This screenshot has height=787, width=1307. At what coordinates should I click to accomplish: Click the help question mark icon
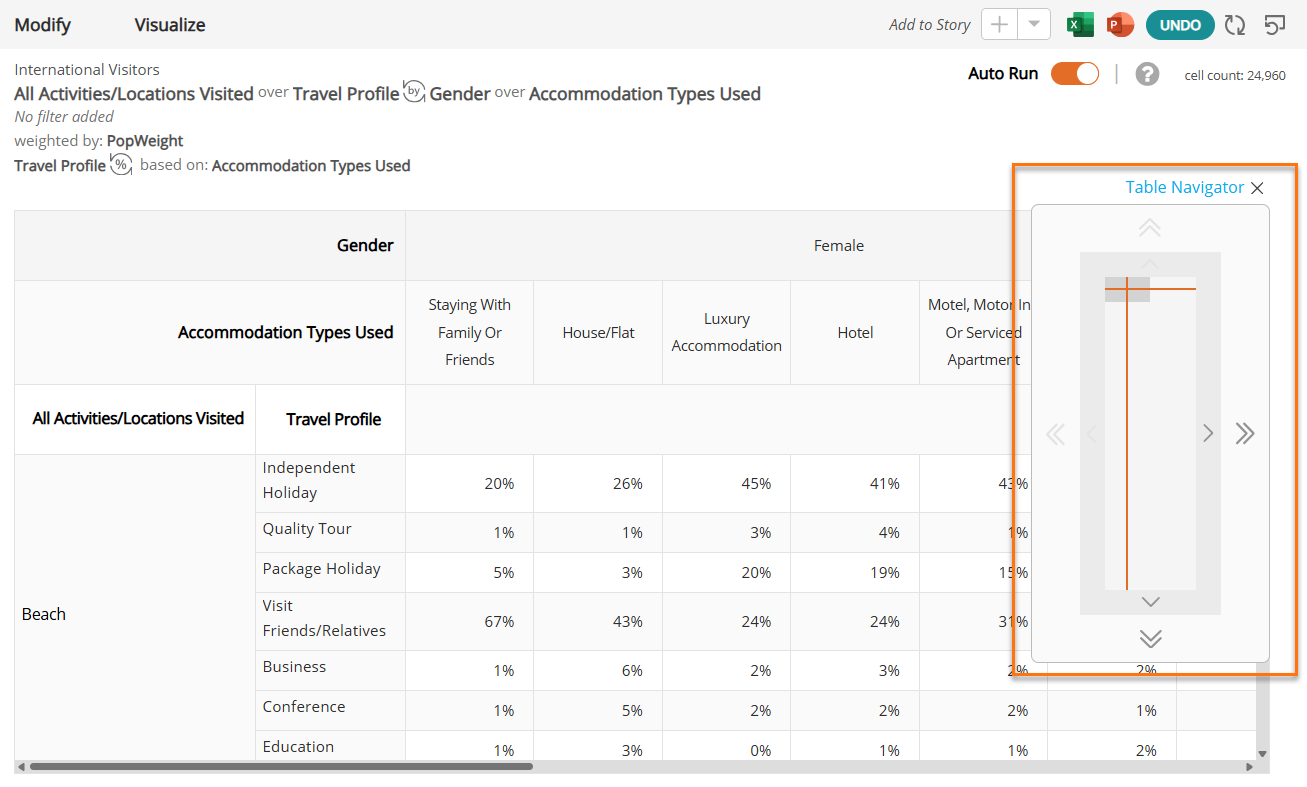coord(1147,74)
